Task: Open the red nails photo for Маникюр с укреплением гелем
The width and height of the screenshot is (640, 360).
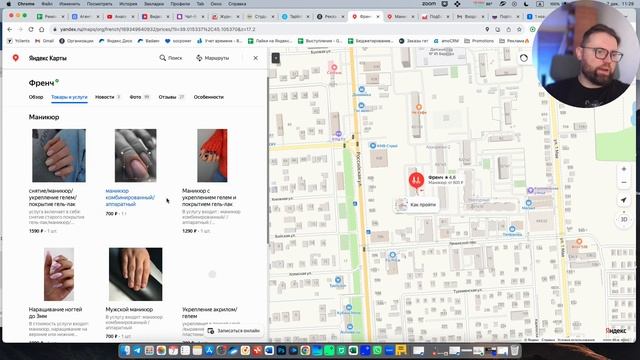Action: (x=212, y=156)
